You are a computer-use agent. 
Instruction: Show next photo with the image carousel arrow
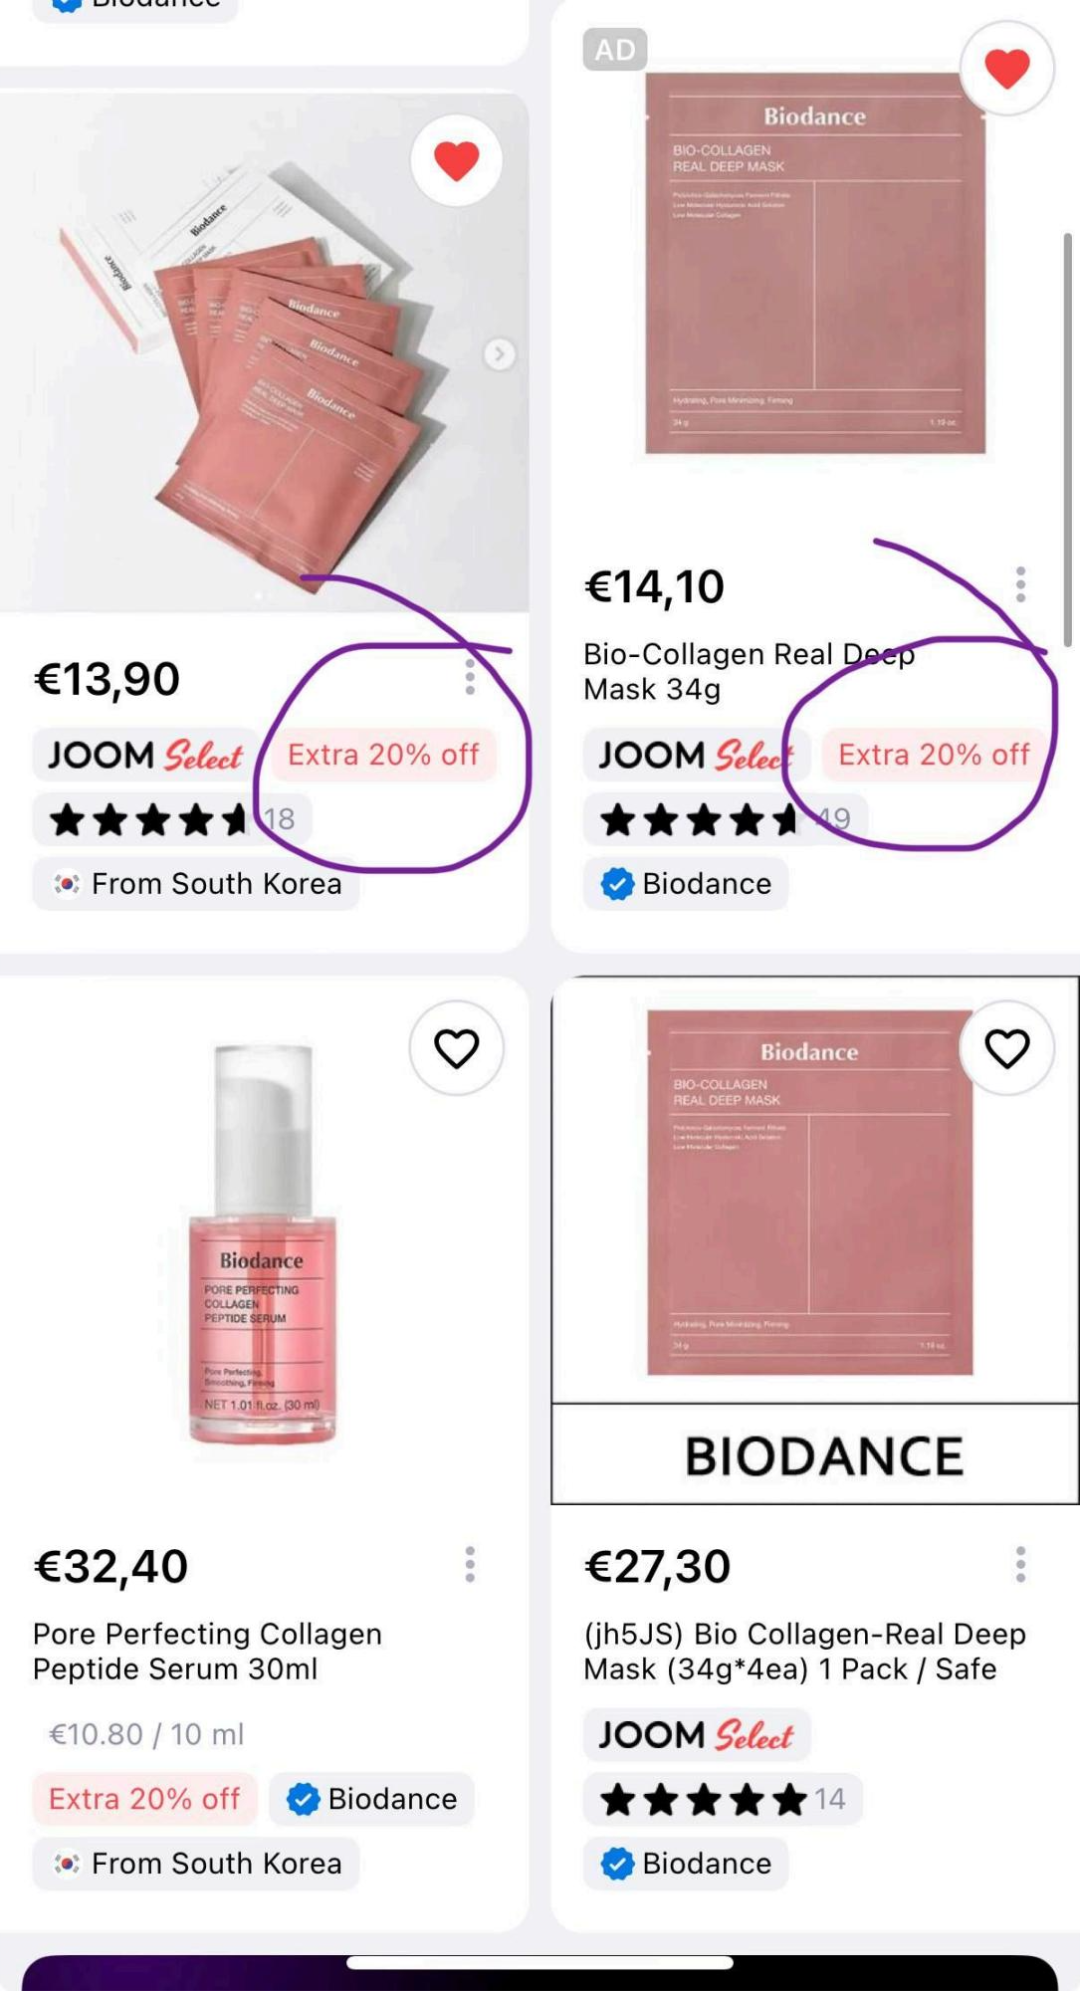pos(499,353)
